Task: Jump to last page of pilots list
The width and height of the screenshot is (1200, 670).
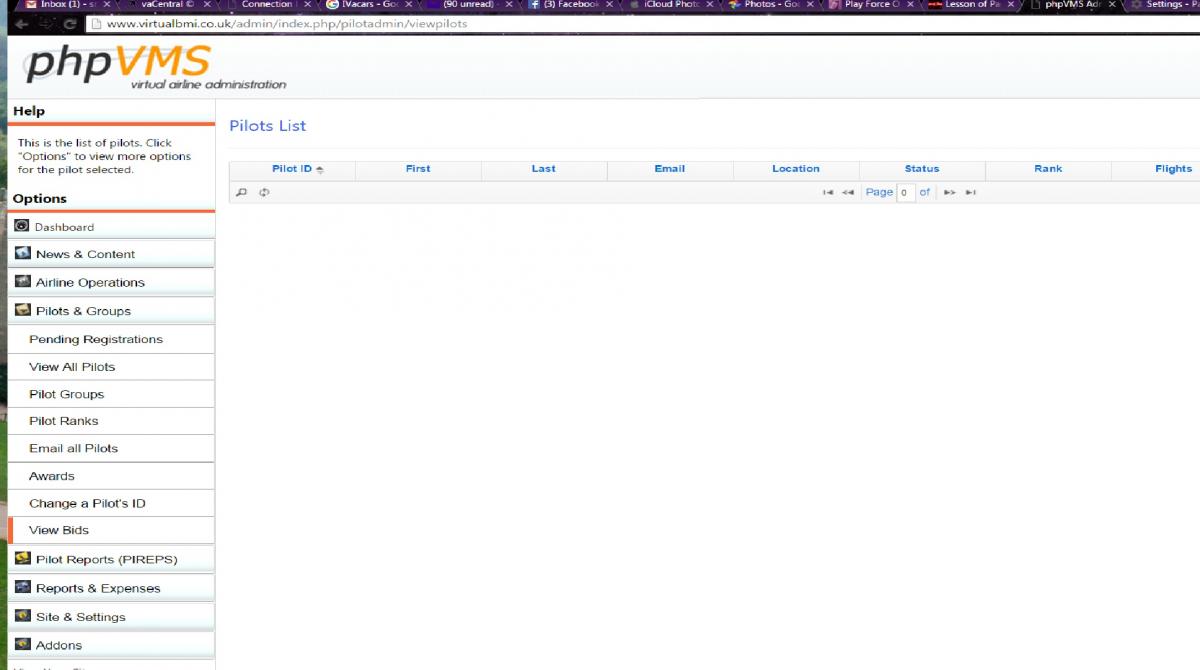Action: pyautogui.click(x=970, y=192)
